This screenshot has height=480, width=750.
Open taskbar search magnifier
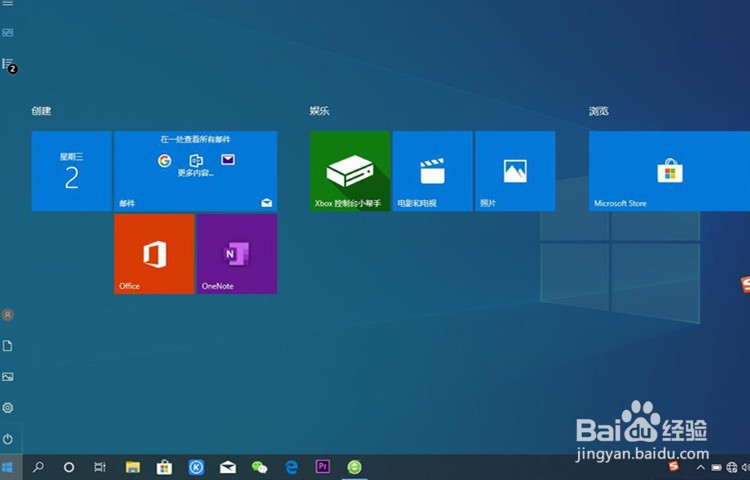click(38, 467)
